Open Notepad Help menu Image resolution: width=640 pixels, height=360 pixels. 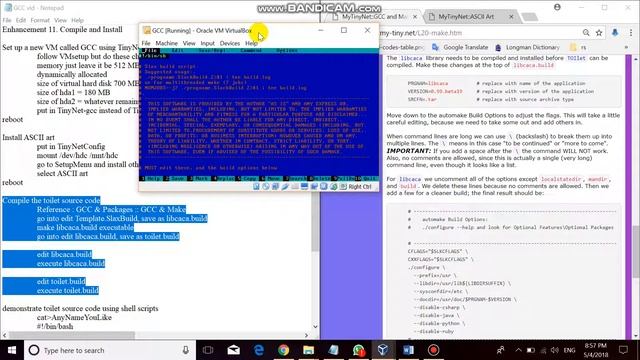point(77,20)
